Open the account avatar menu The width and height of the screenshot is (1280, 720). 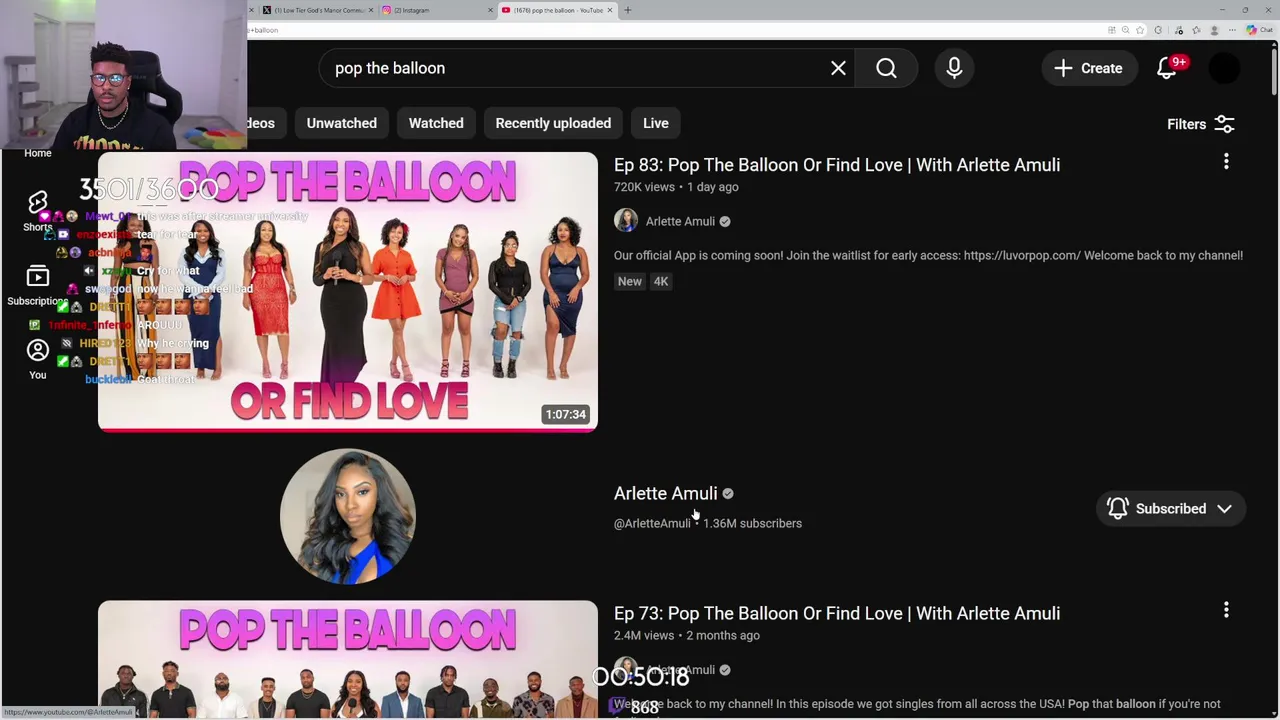tap(1224, 68)
